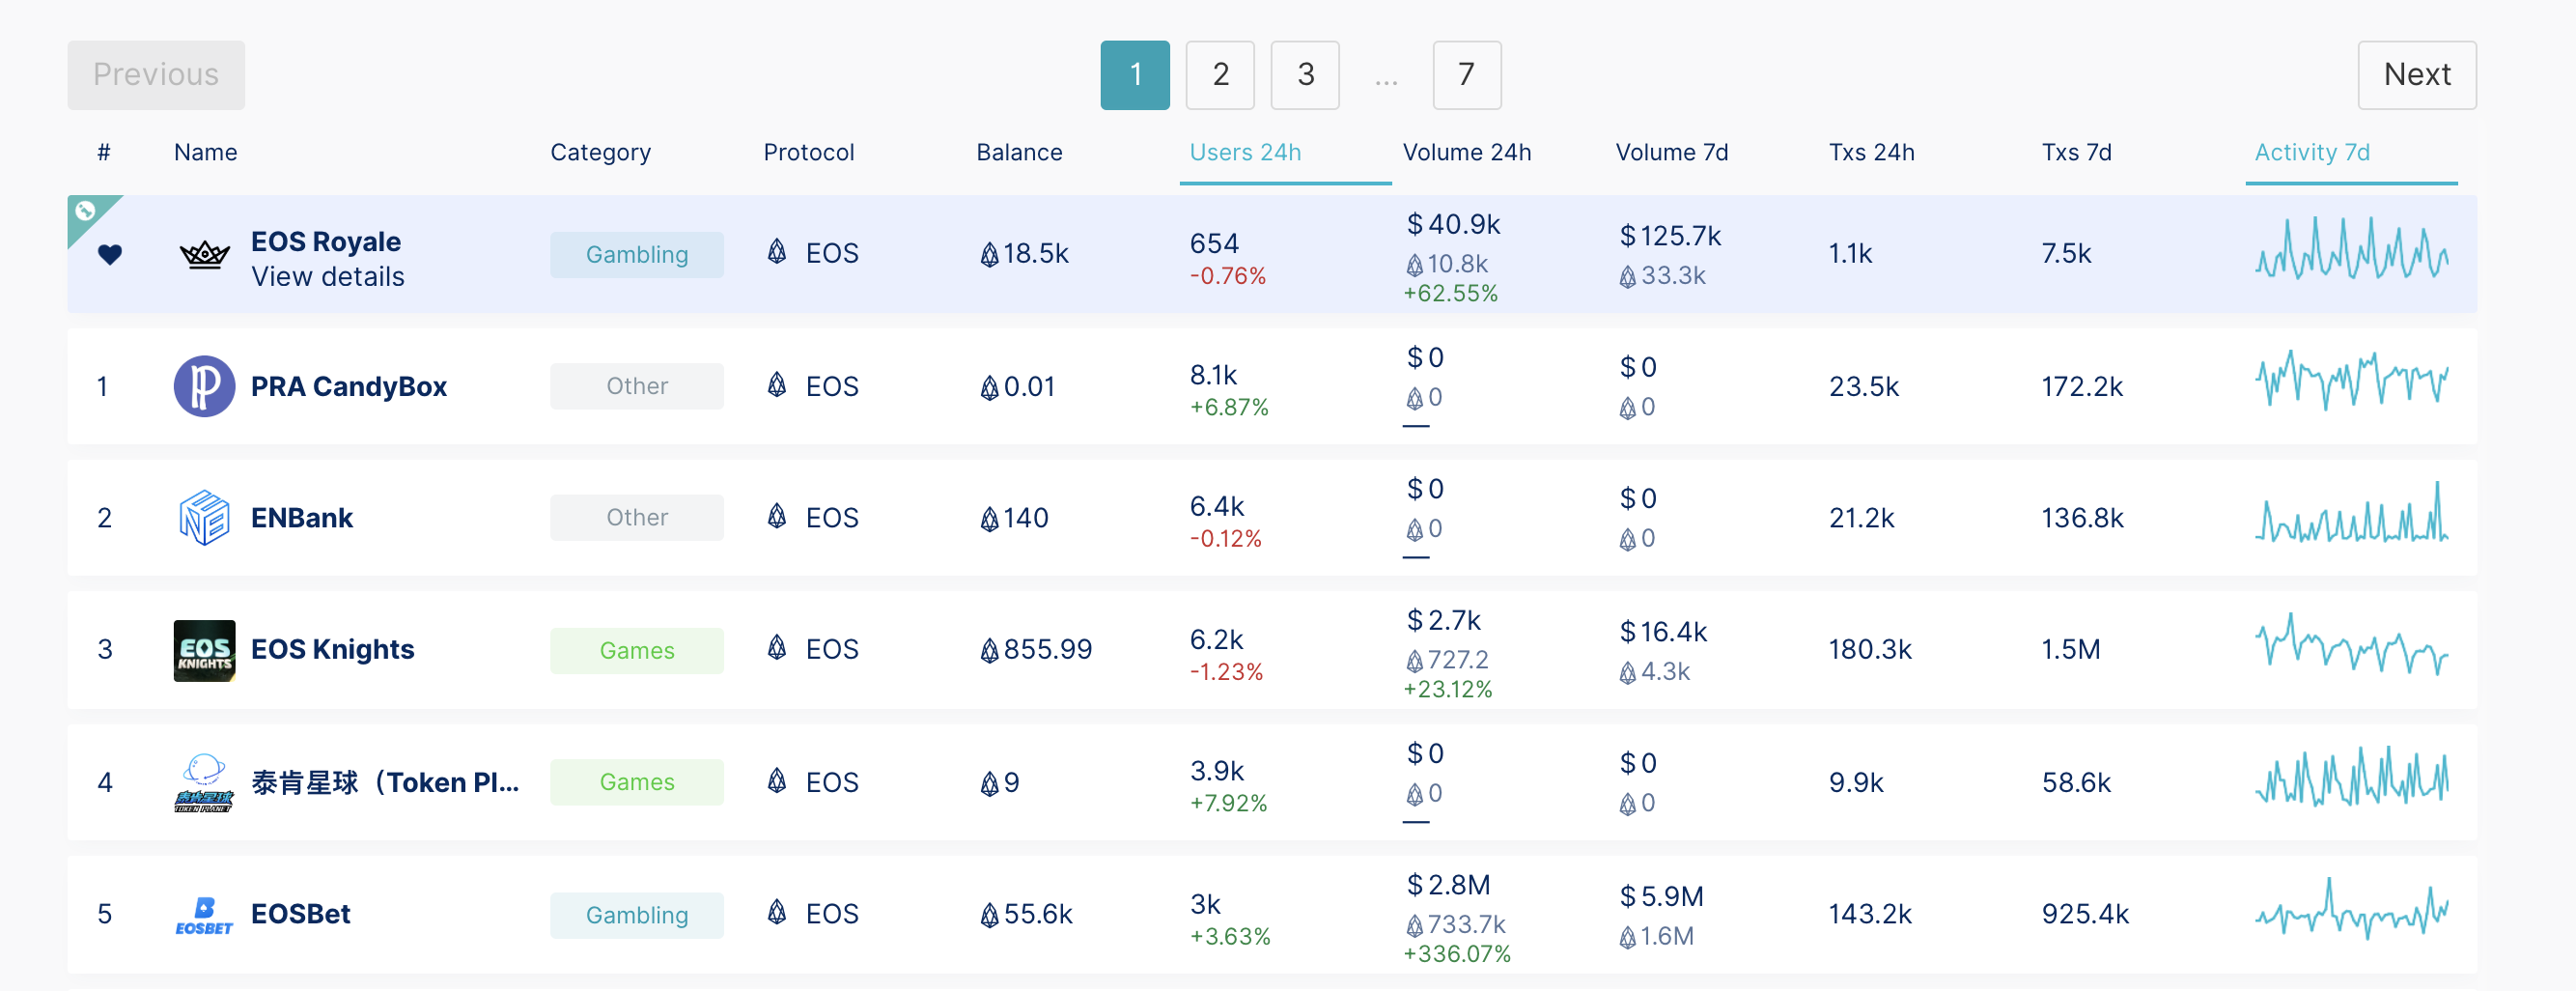Viewport: 2576px width, 991px height.
Task: Click EOS protocol icon in PRA CandyBox row
Action: point(777,384)
